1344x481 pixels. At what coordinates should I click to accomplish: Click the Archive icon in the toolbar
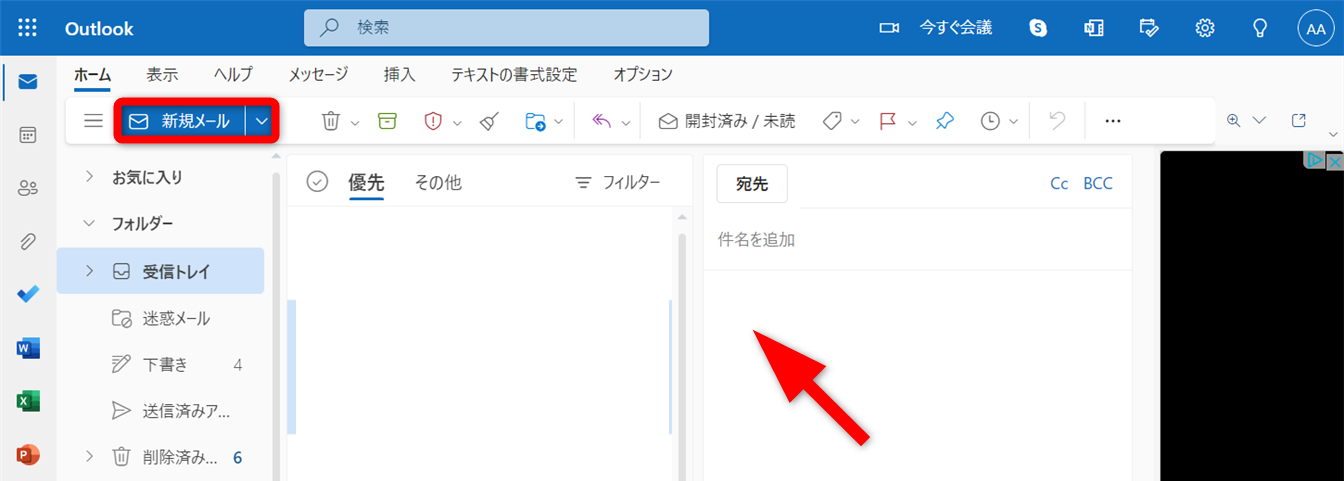pos(387,121)
